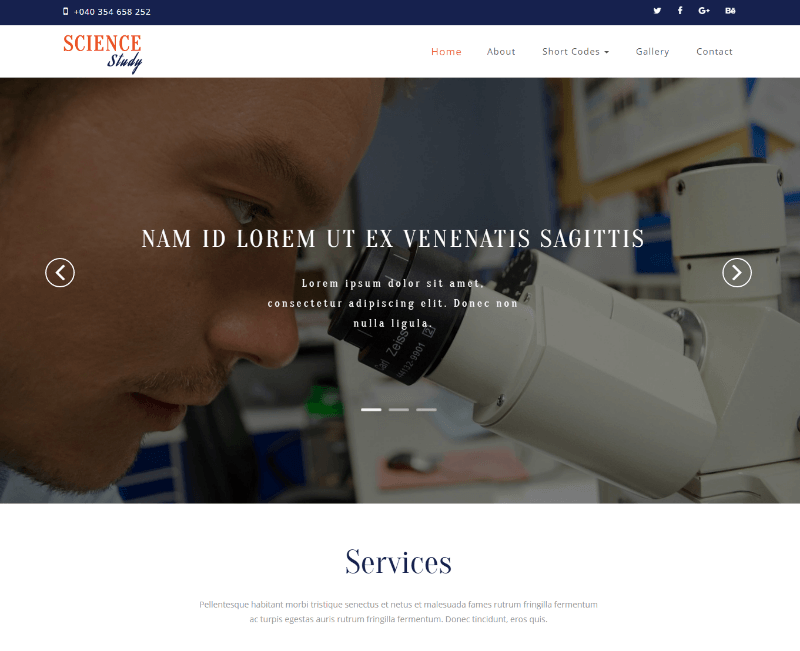Screen dimensions: 800x651
Task: Click the slider headline Nam Id Lorem
Action: [393, 239]
